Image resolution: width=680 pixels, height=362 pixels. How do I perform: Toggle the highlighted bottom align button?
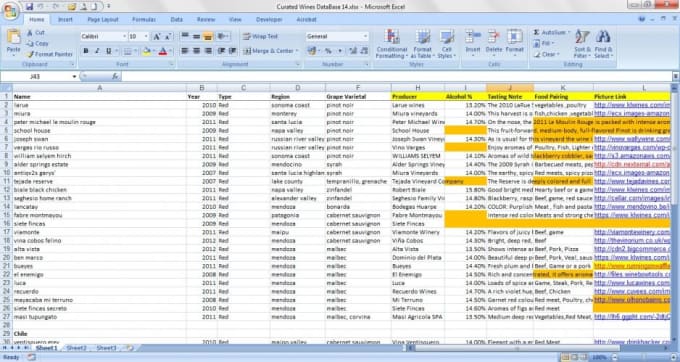(x=208, y=36)
